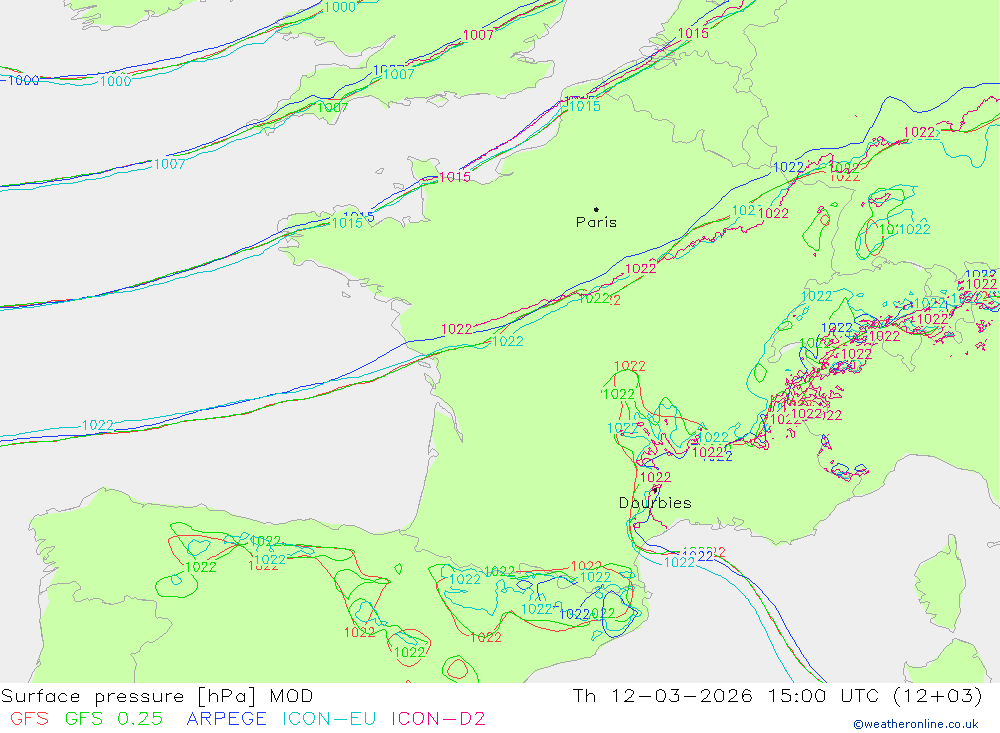Click the cyan 1022 label over Atlantic
The width and height of the screenshot is (1000, 733).
(98, 425)
